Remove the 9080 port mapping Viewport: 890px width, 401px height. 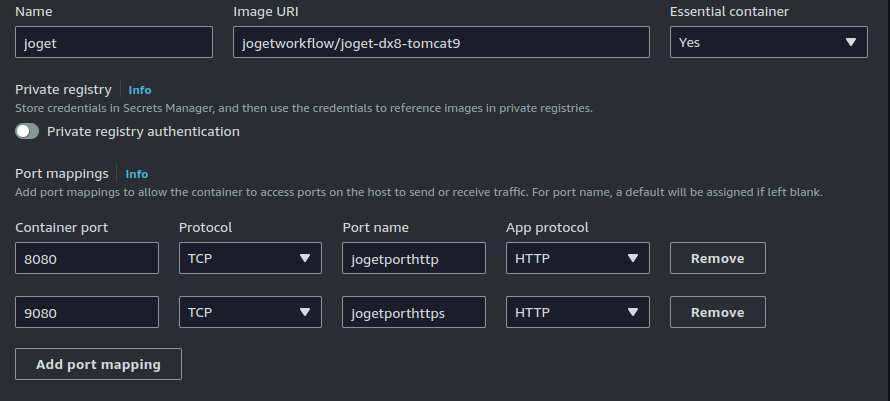pyautogui.click(x=717, y=312)
